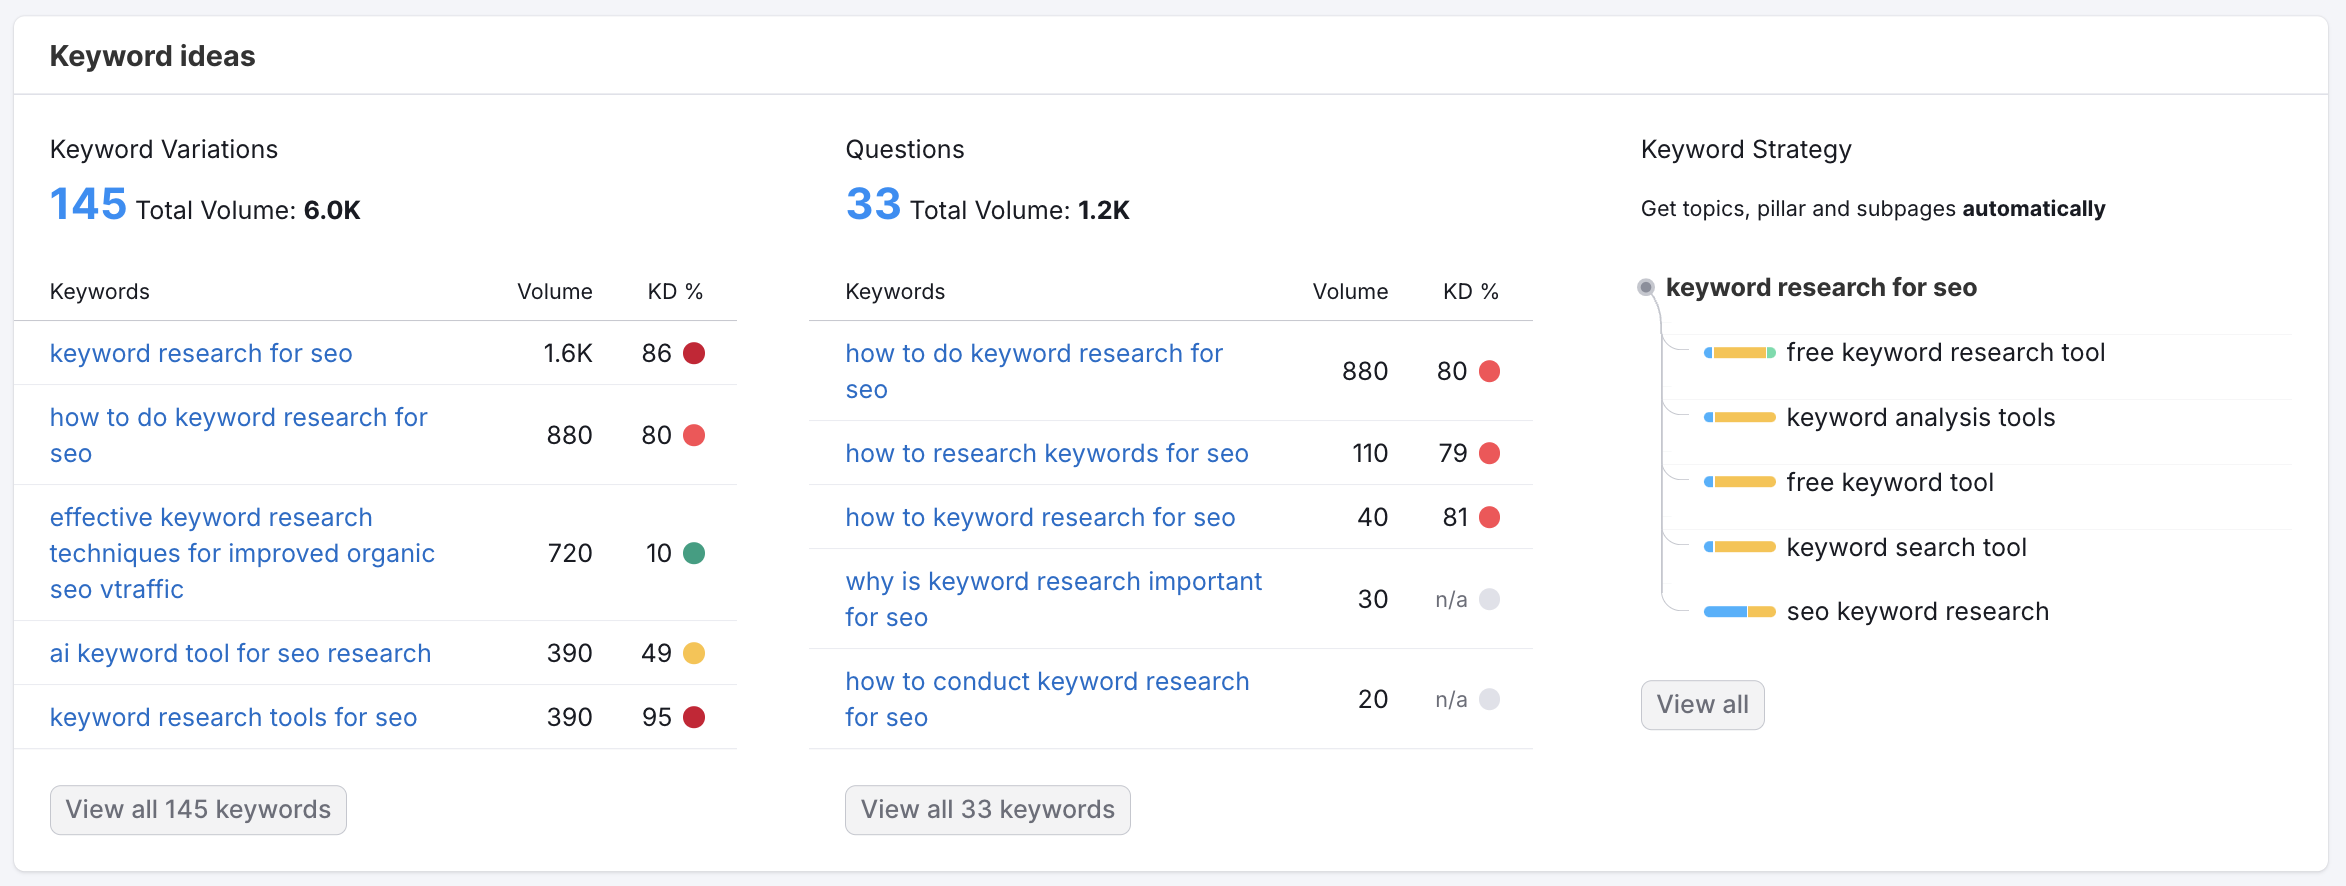Click the 110 volume value in Questions
The image size is (2346, 886).
pos(1370,453)
